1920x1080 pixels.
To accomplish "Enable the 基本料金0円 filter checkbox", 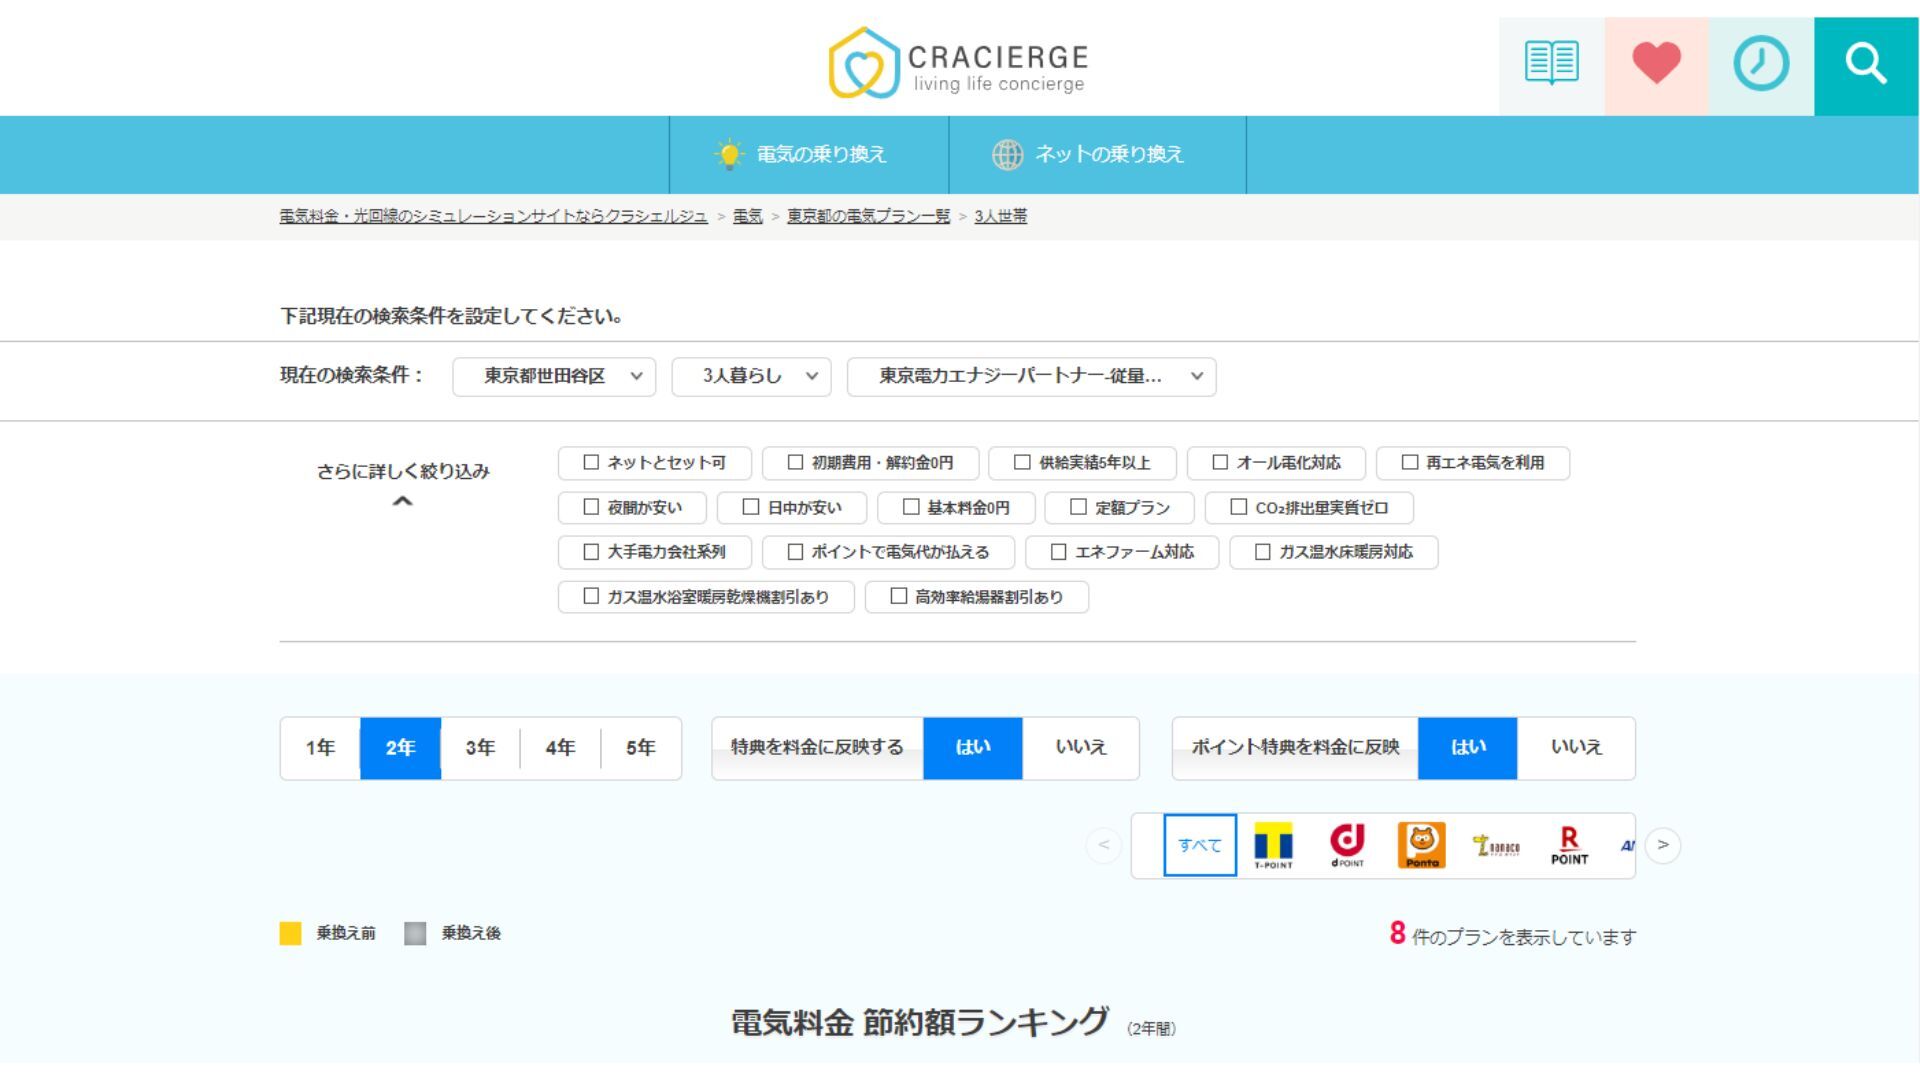I will pyautogui.click(x=911, y=508).
